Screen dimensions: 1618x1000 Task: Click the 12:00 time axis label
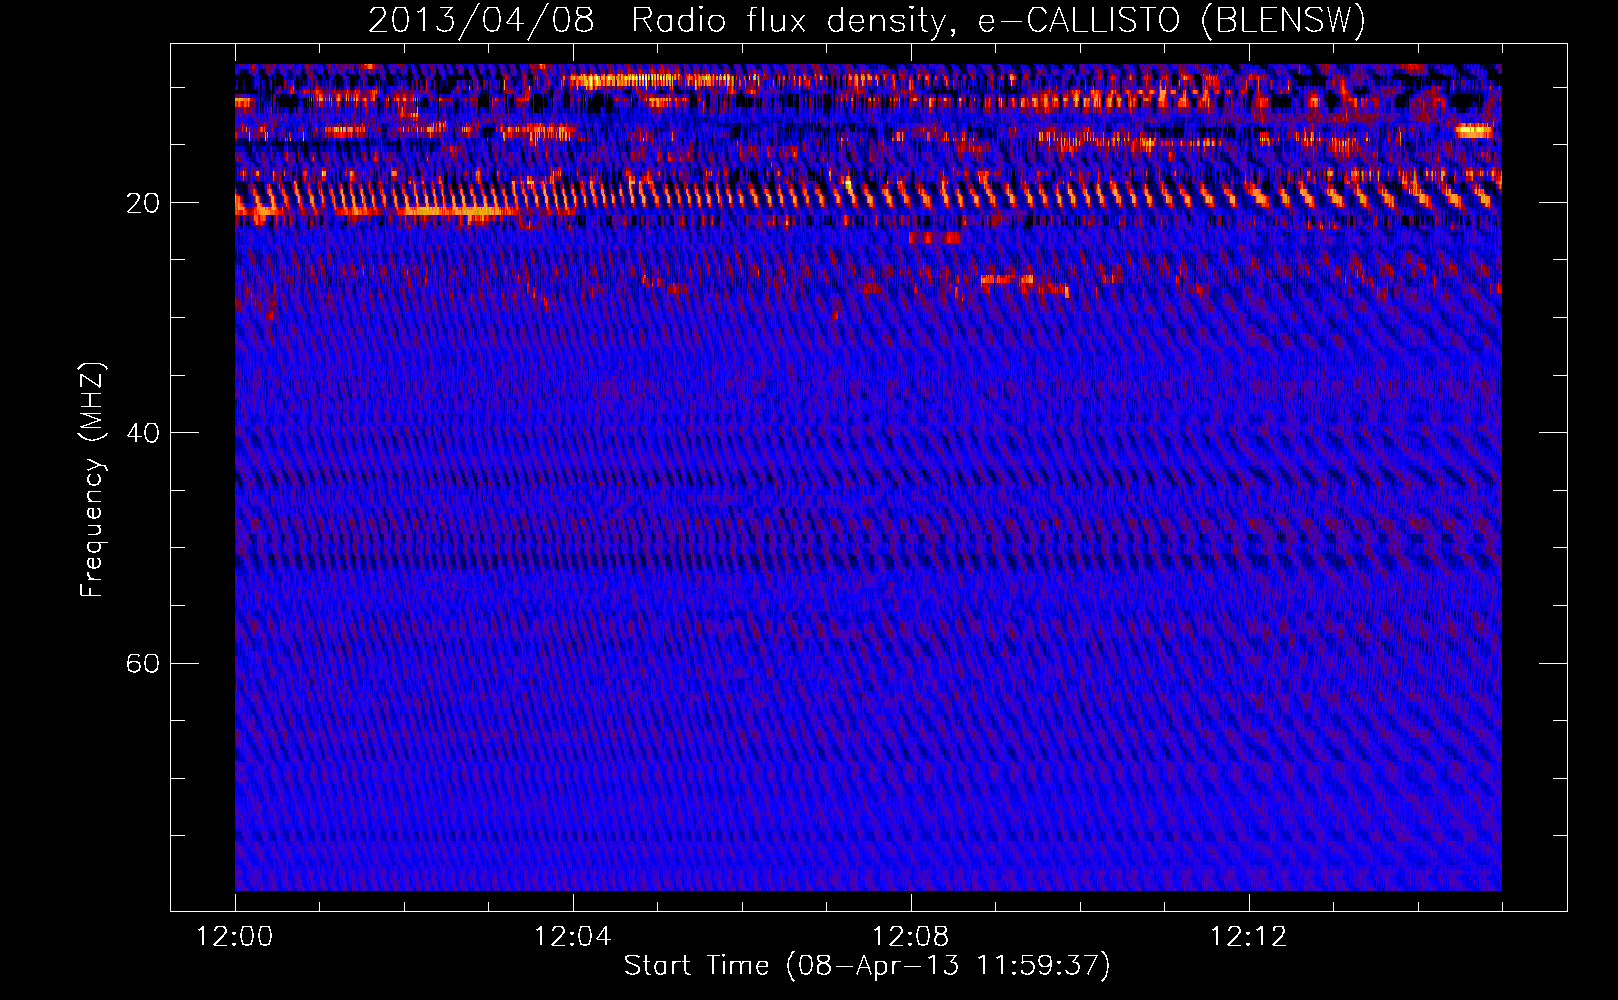pos(235,937)
